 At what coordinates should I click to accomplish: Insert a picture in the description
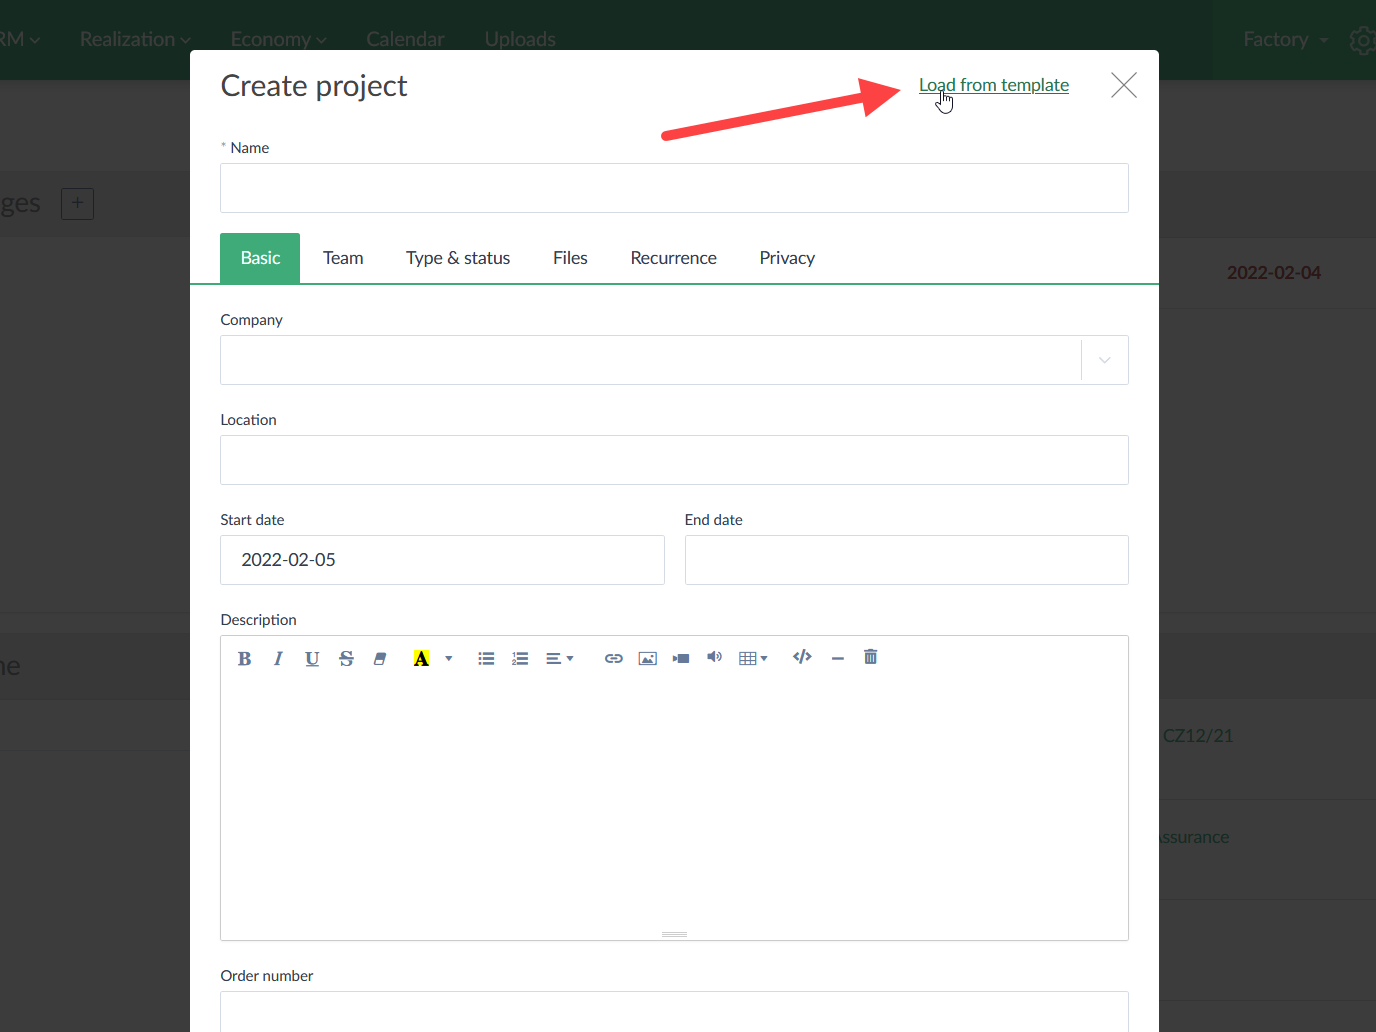(x=648, y=658)
